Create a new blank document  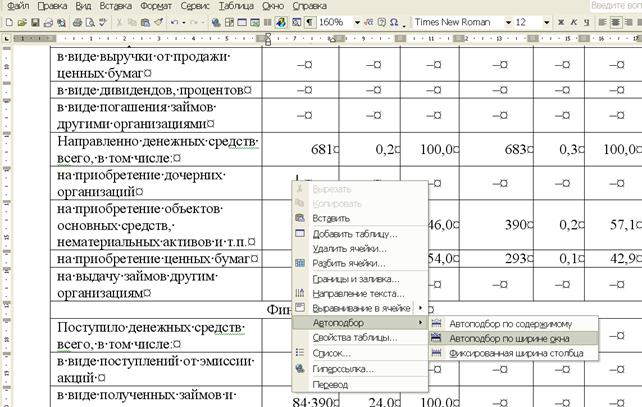click(x=9, y=23)
